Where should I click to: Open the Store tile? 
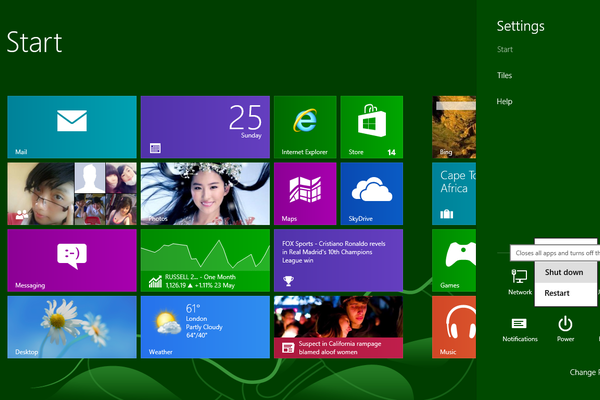pyautogui.click(x=372, y=127)
